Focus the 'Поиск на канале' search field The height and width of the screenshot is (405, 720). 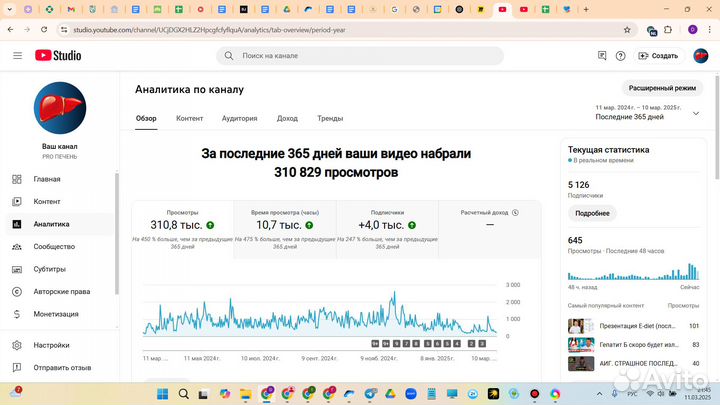point(360,56)
